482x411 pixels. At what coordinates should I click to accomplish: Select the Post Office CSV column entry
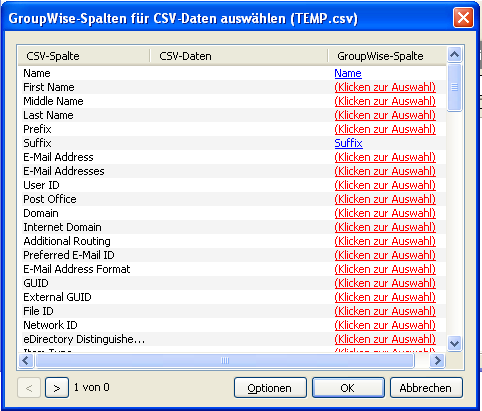pos(50,199)
